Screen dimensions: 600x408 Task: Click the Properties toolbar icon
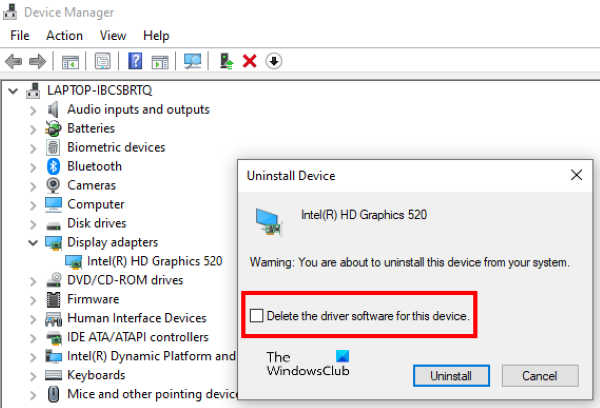point(102,61)
